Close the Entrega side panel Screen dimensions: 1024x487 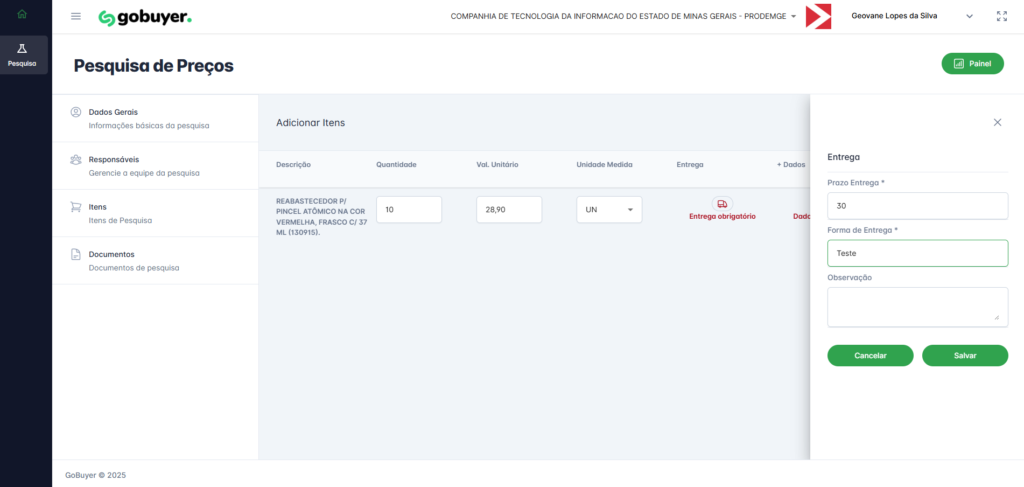997,122
